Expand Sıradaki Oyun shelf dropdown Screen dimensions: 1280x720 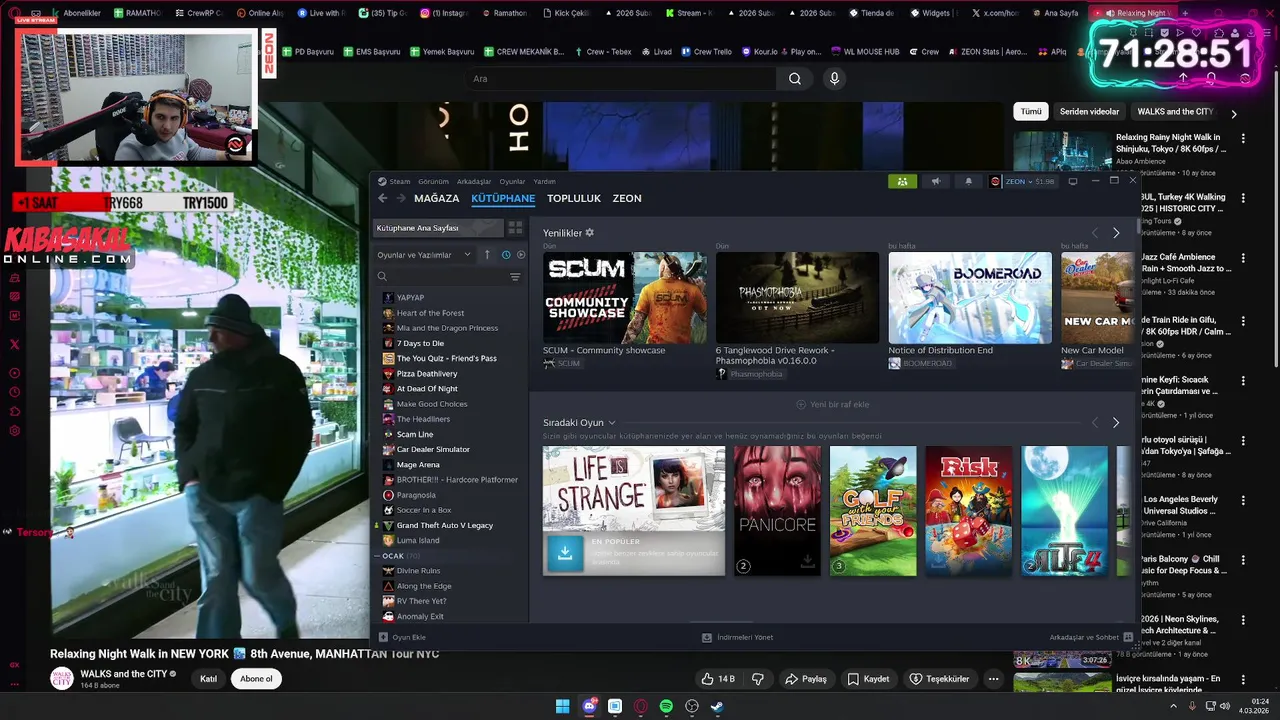(x=612, y=423)
